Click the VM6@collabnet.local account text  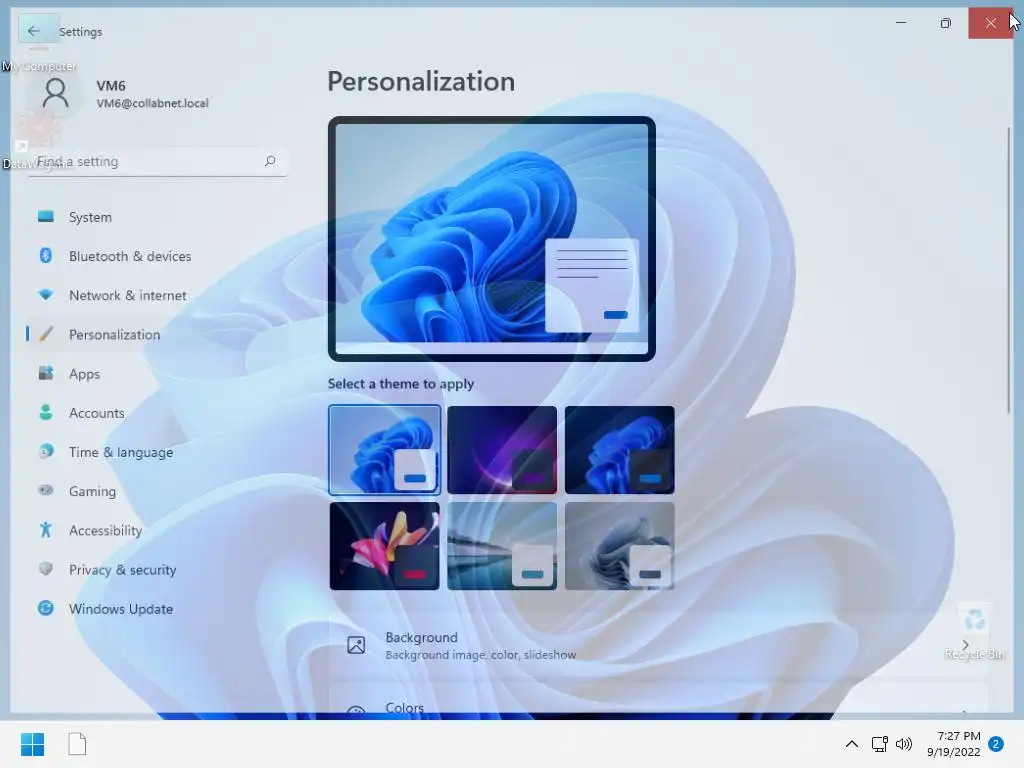153,103
